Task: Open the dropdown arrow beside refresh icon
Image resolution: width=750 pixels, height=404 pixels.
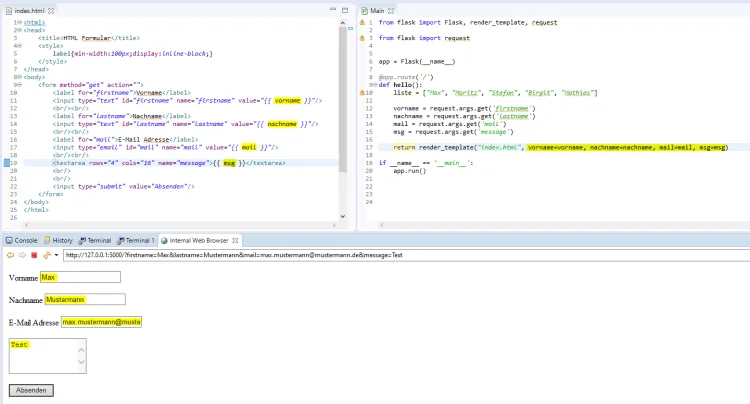Action: tap(55, 255)
